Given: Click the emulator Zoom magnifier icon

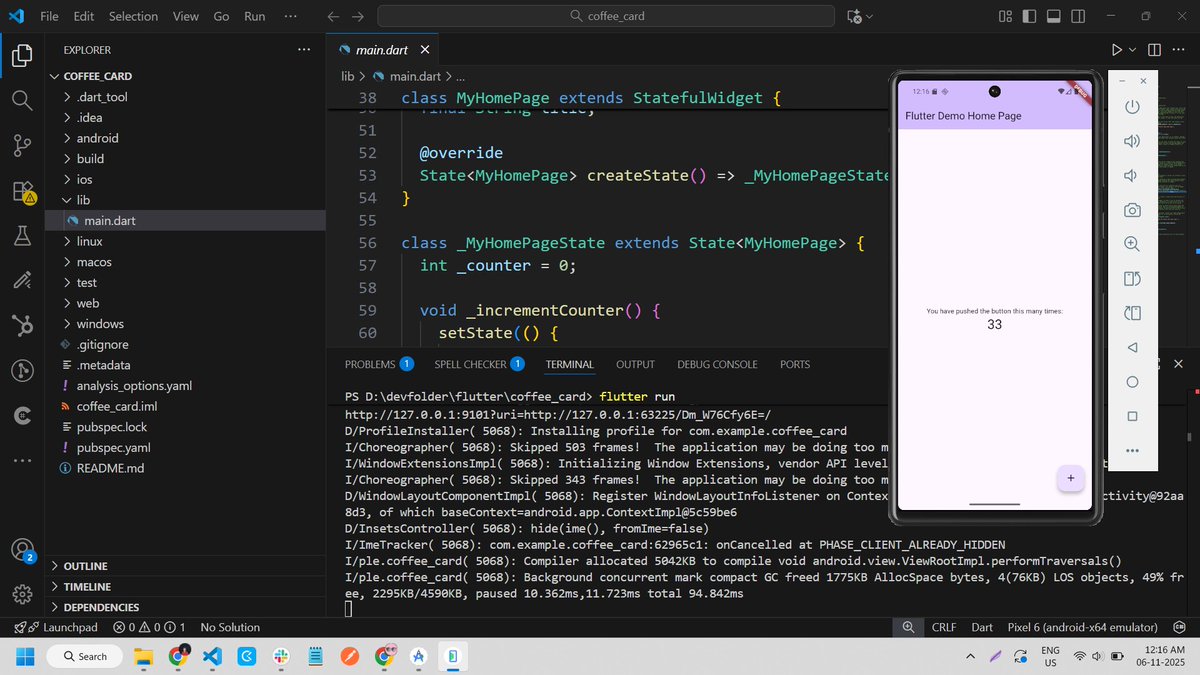Looking at the screenshot, I should 1132,244.
